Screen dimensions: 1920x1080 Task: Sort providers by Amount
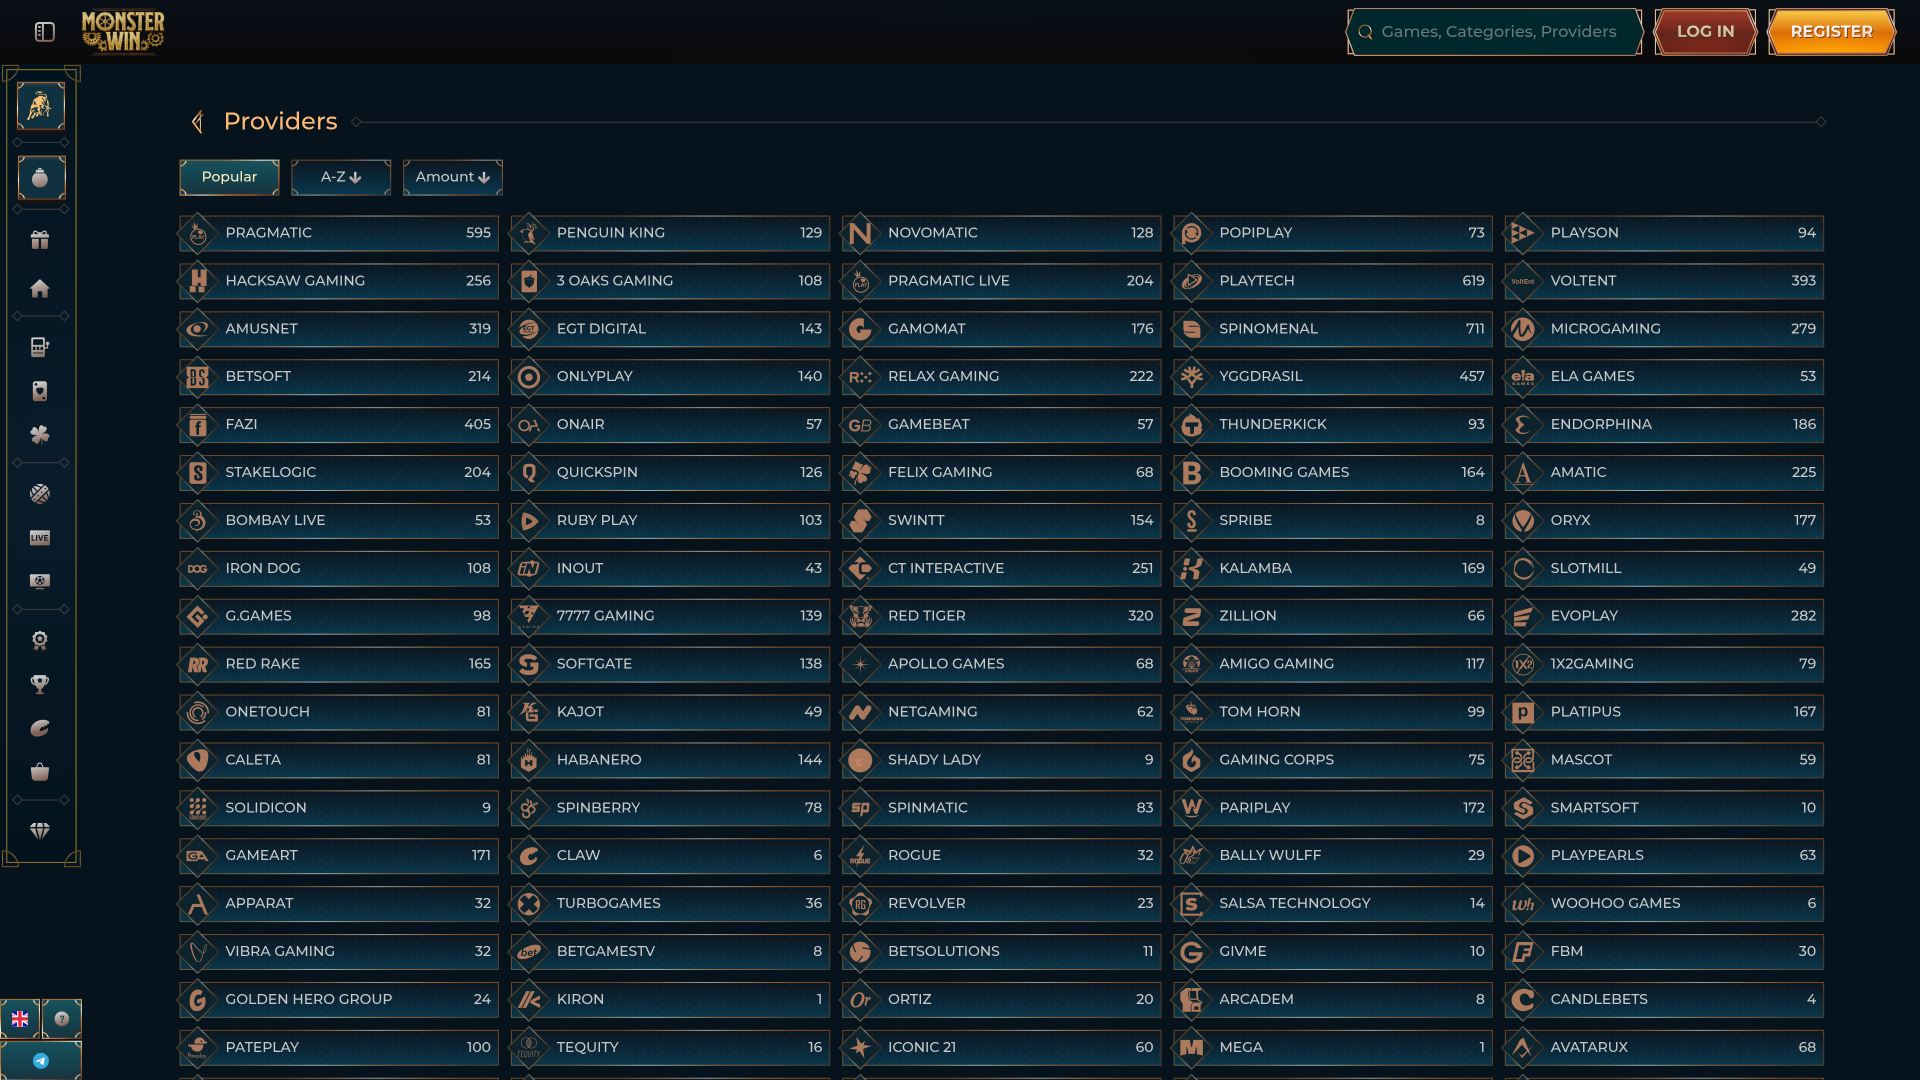coord(452,177)
